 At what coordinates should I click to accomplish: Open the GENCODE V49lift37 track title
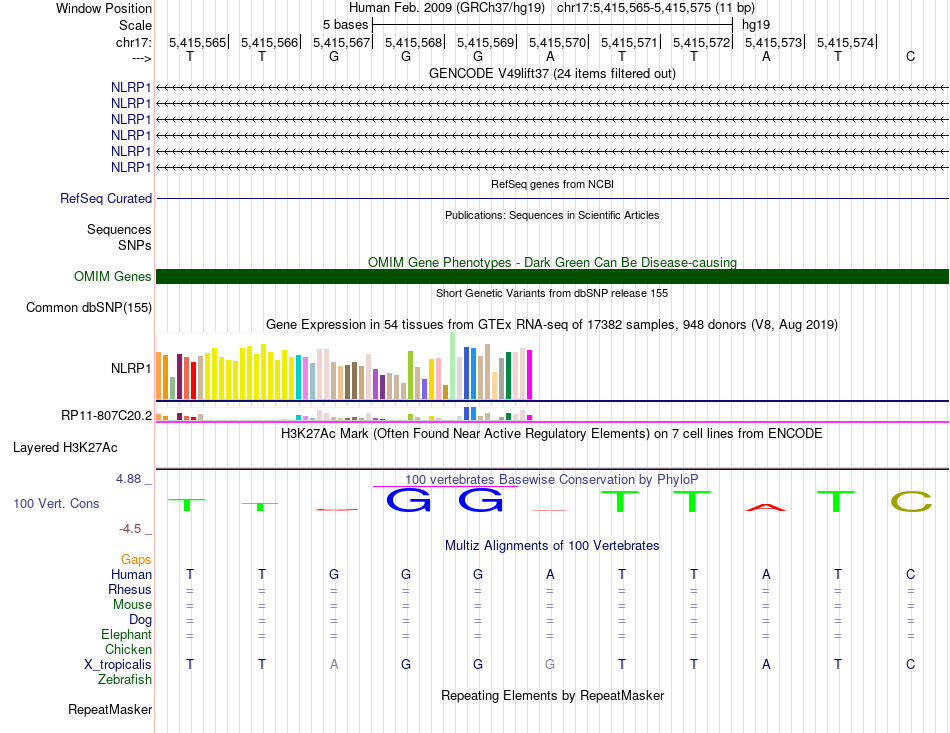(x=552, y=73)
